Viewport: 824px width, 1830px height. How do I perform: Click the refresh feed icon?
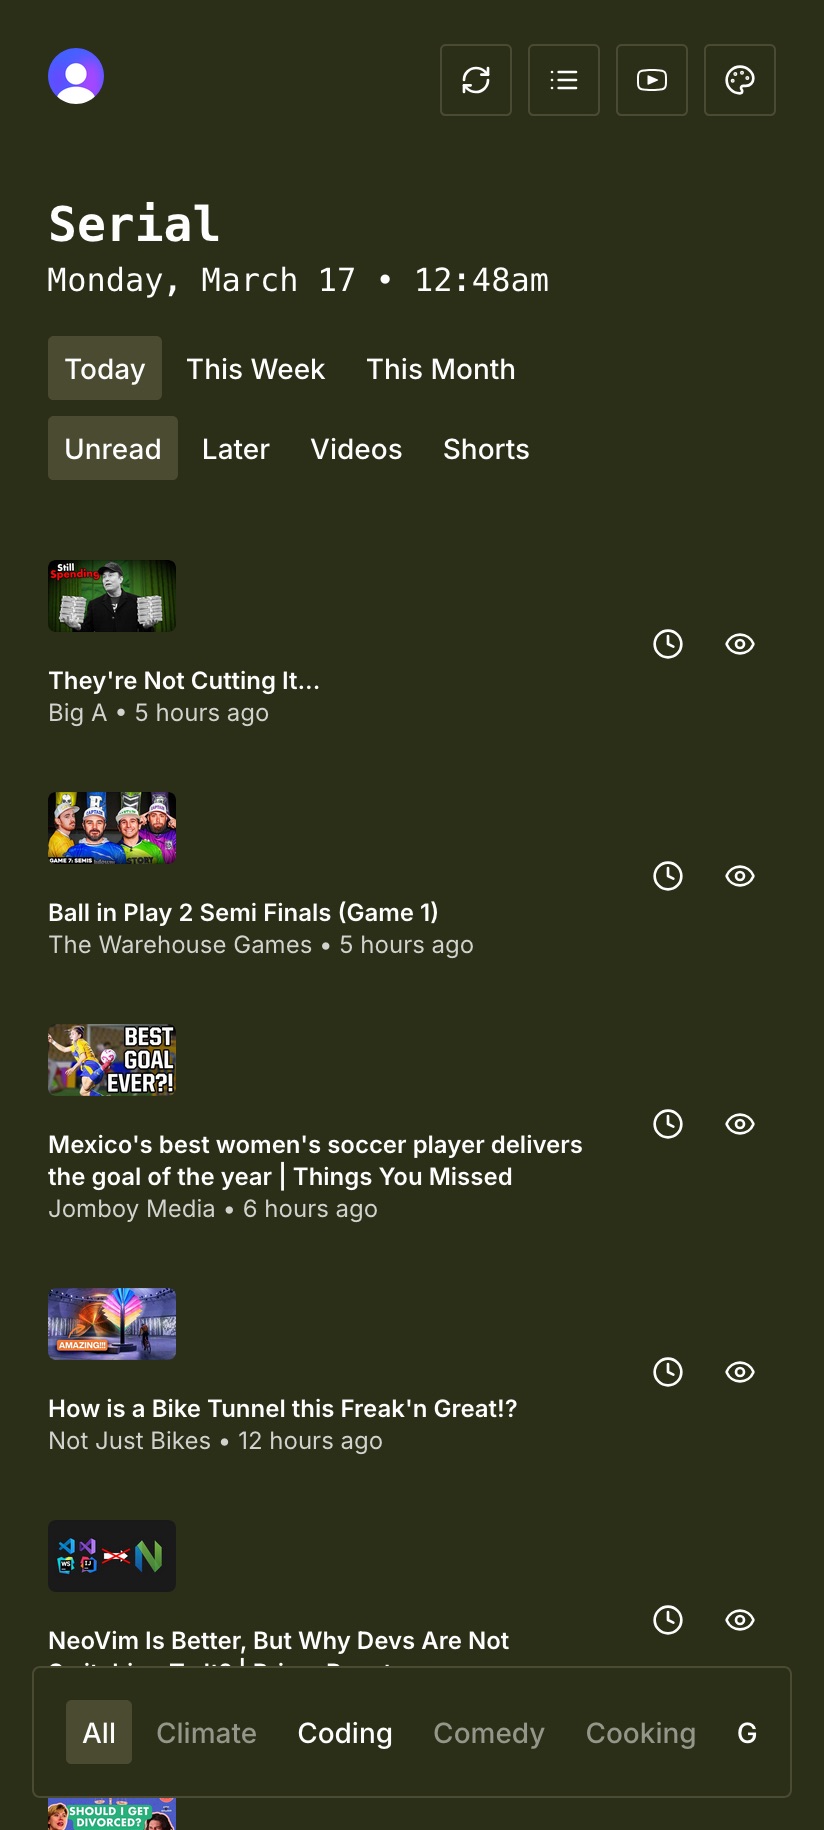[476, 80]
